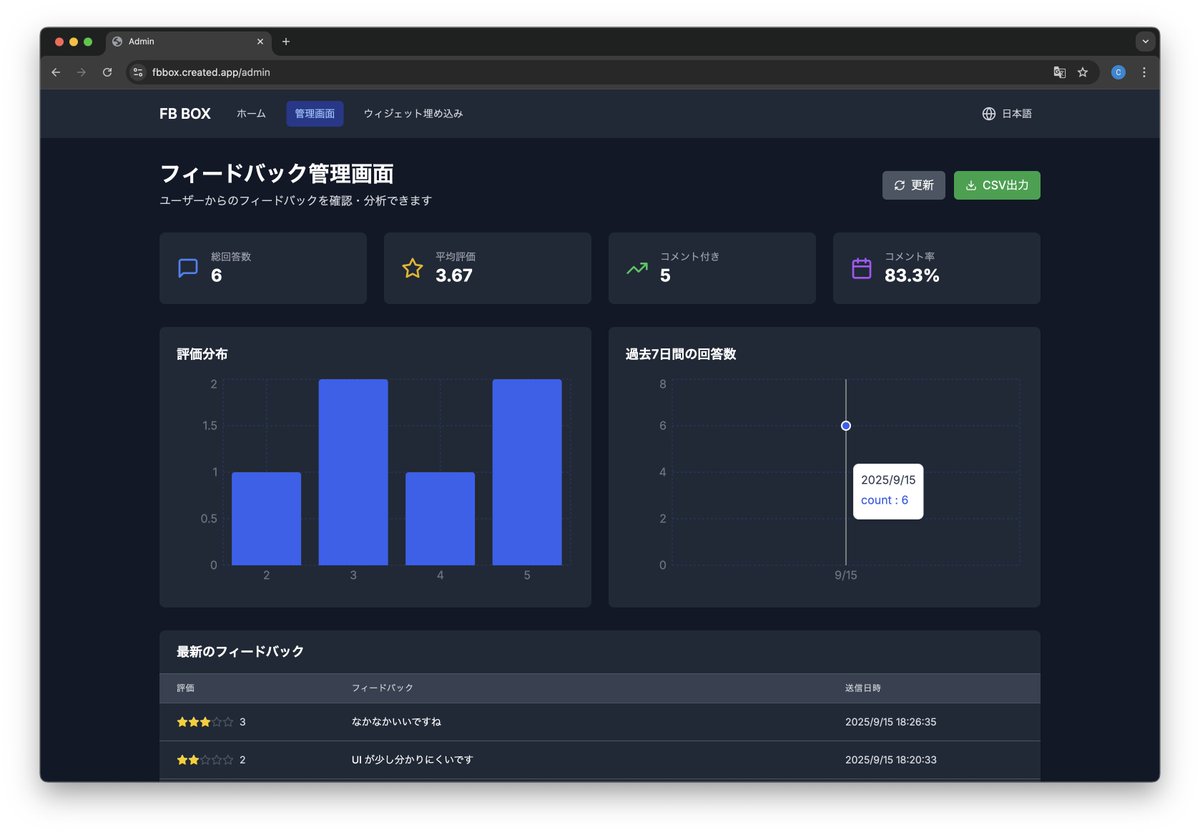
Task: Click the trend arrow icon for コメント付き
Action: [637, 268]
